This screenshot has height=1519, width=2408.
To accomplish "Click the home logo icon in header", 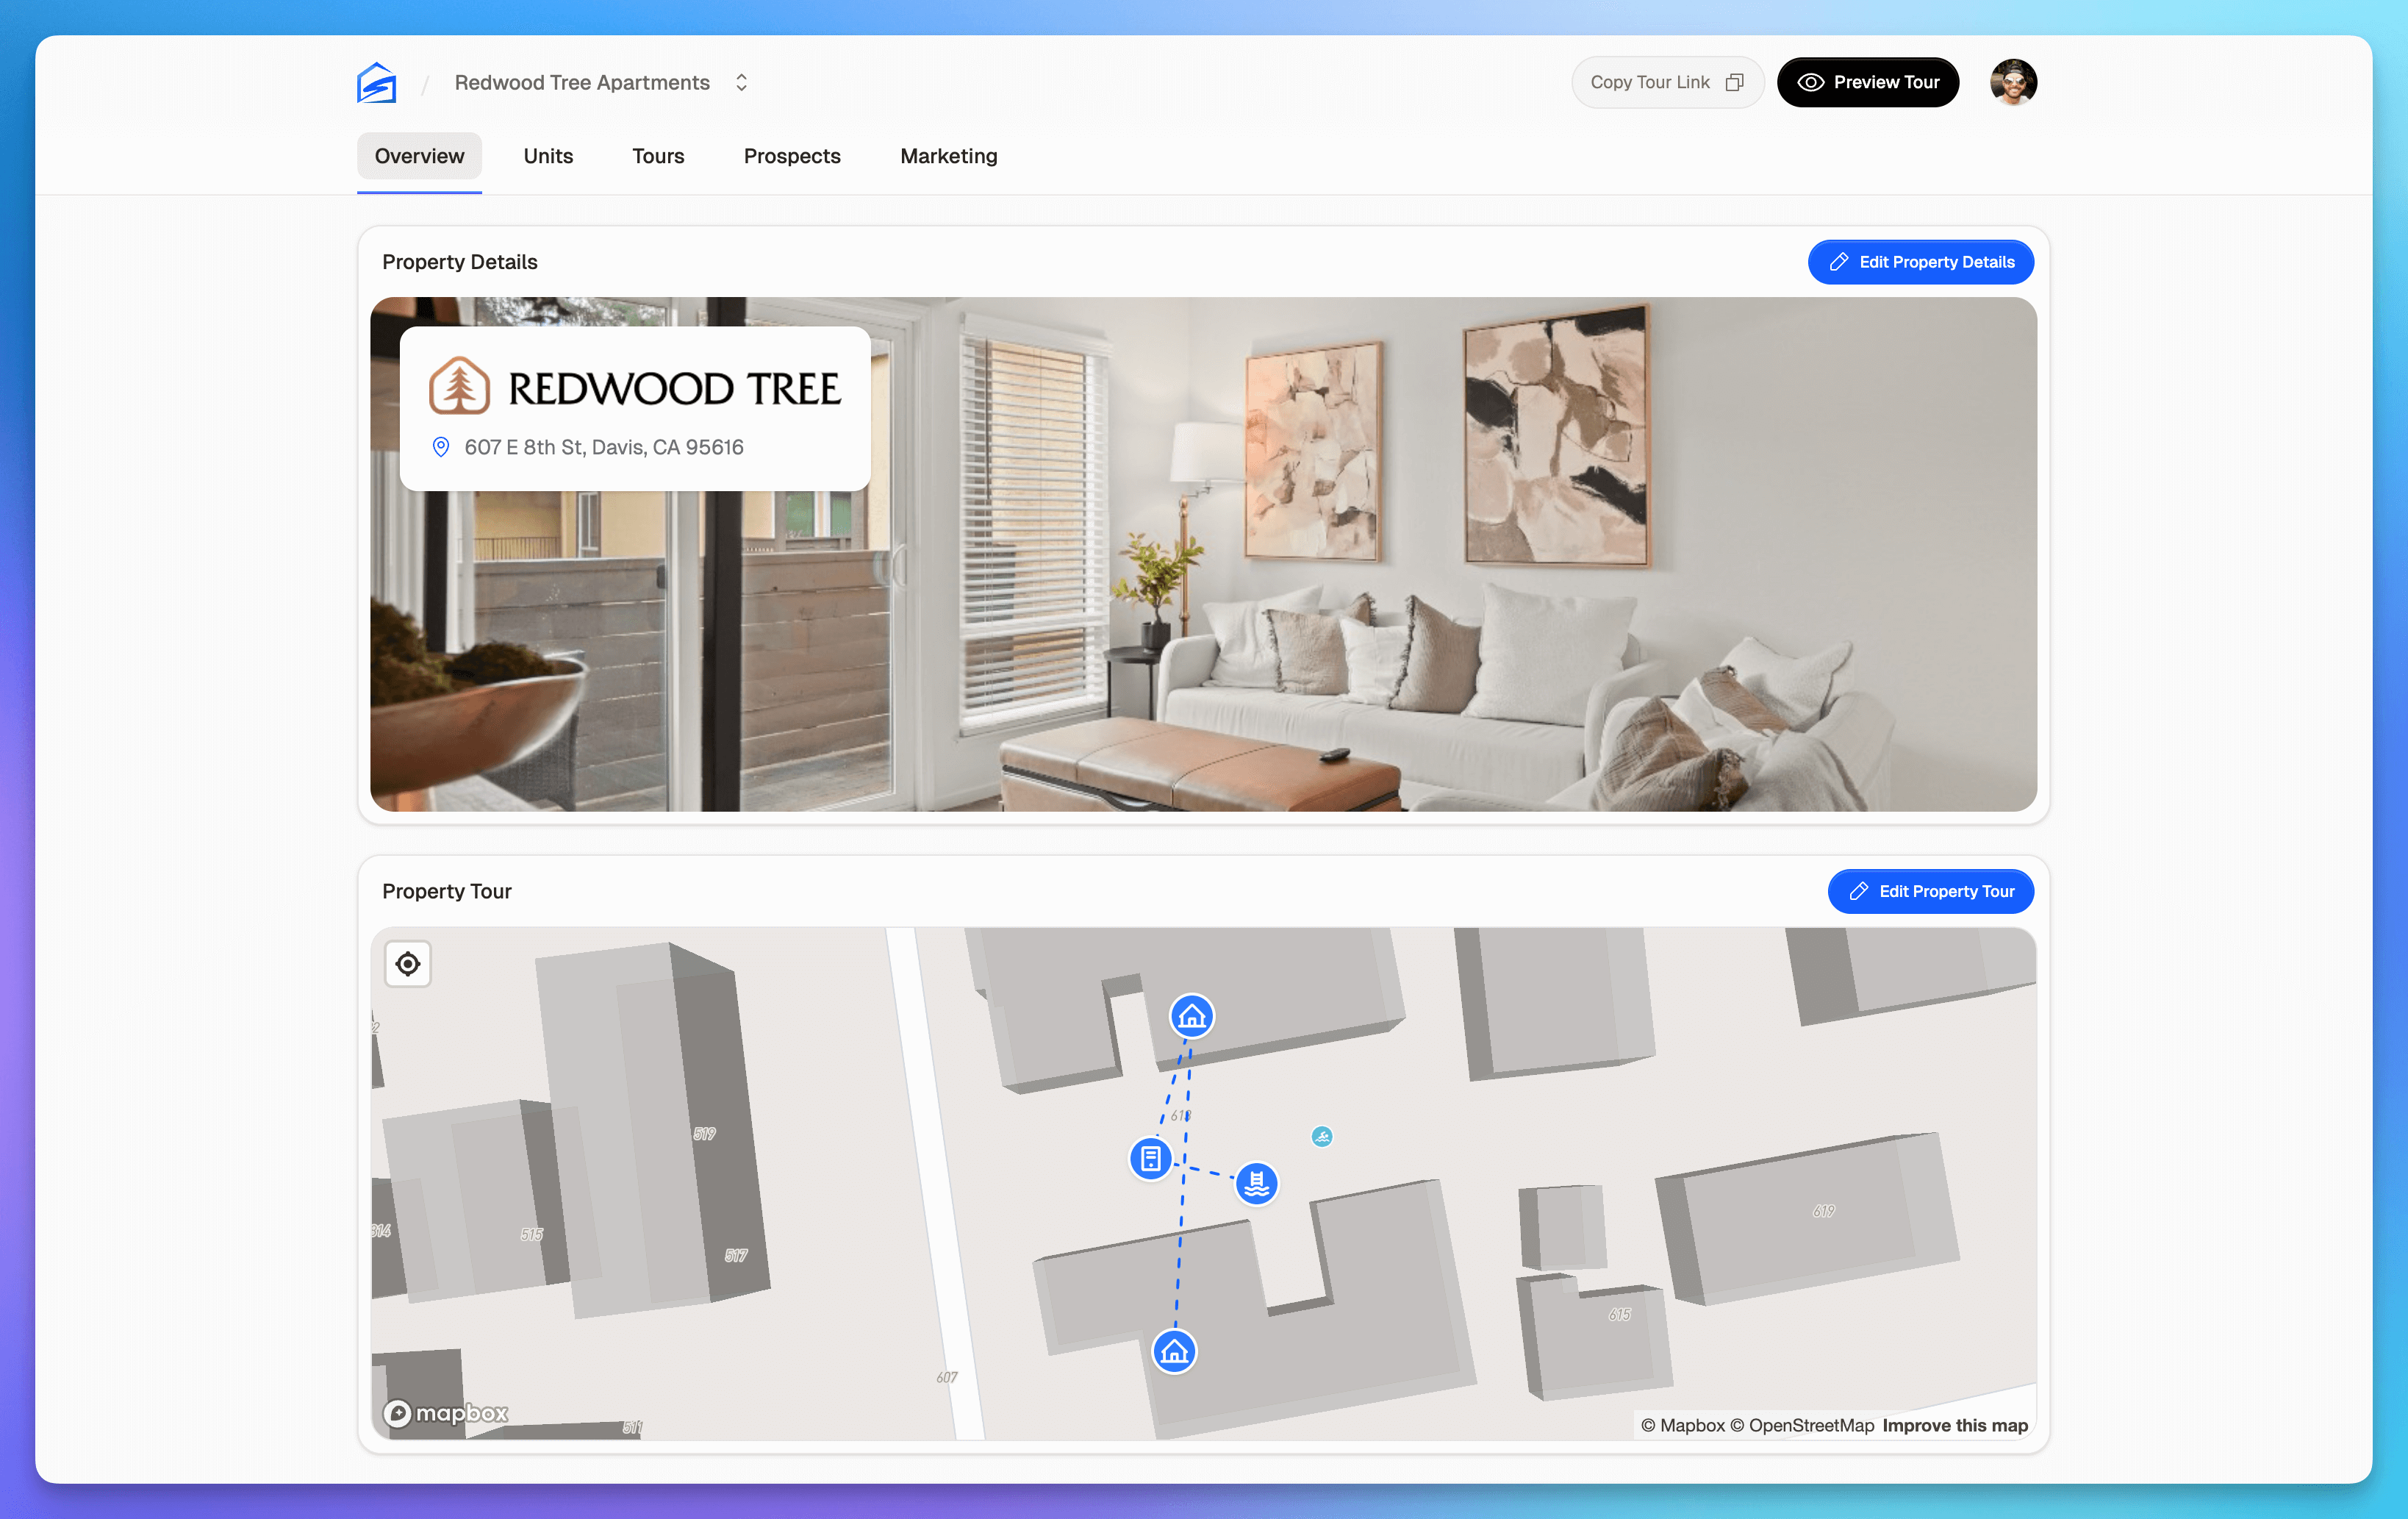I will (x=377, y=82).
